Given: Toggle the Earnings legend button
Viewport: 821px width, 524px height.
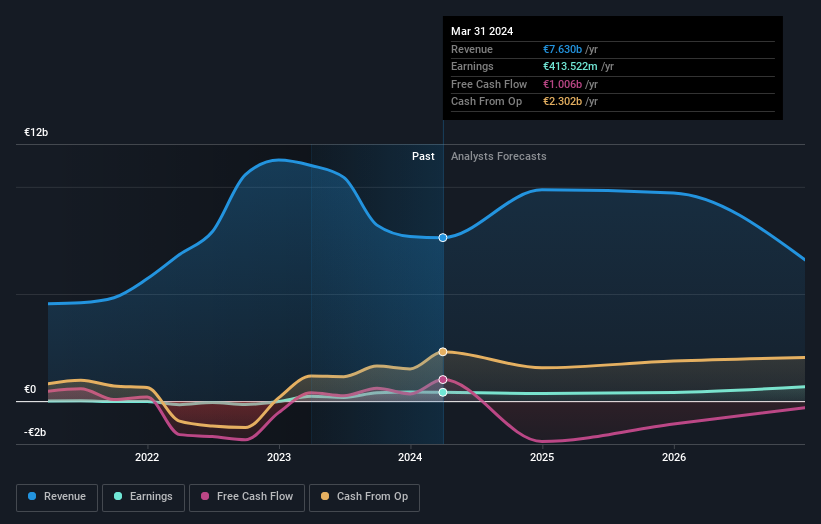Looking at the screenshot, I should pos(143,497).
